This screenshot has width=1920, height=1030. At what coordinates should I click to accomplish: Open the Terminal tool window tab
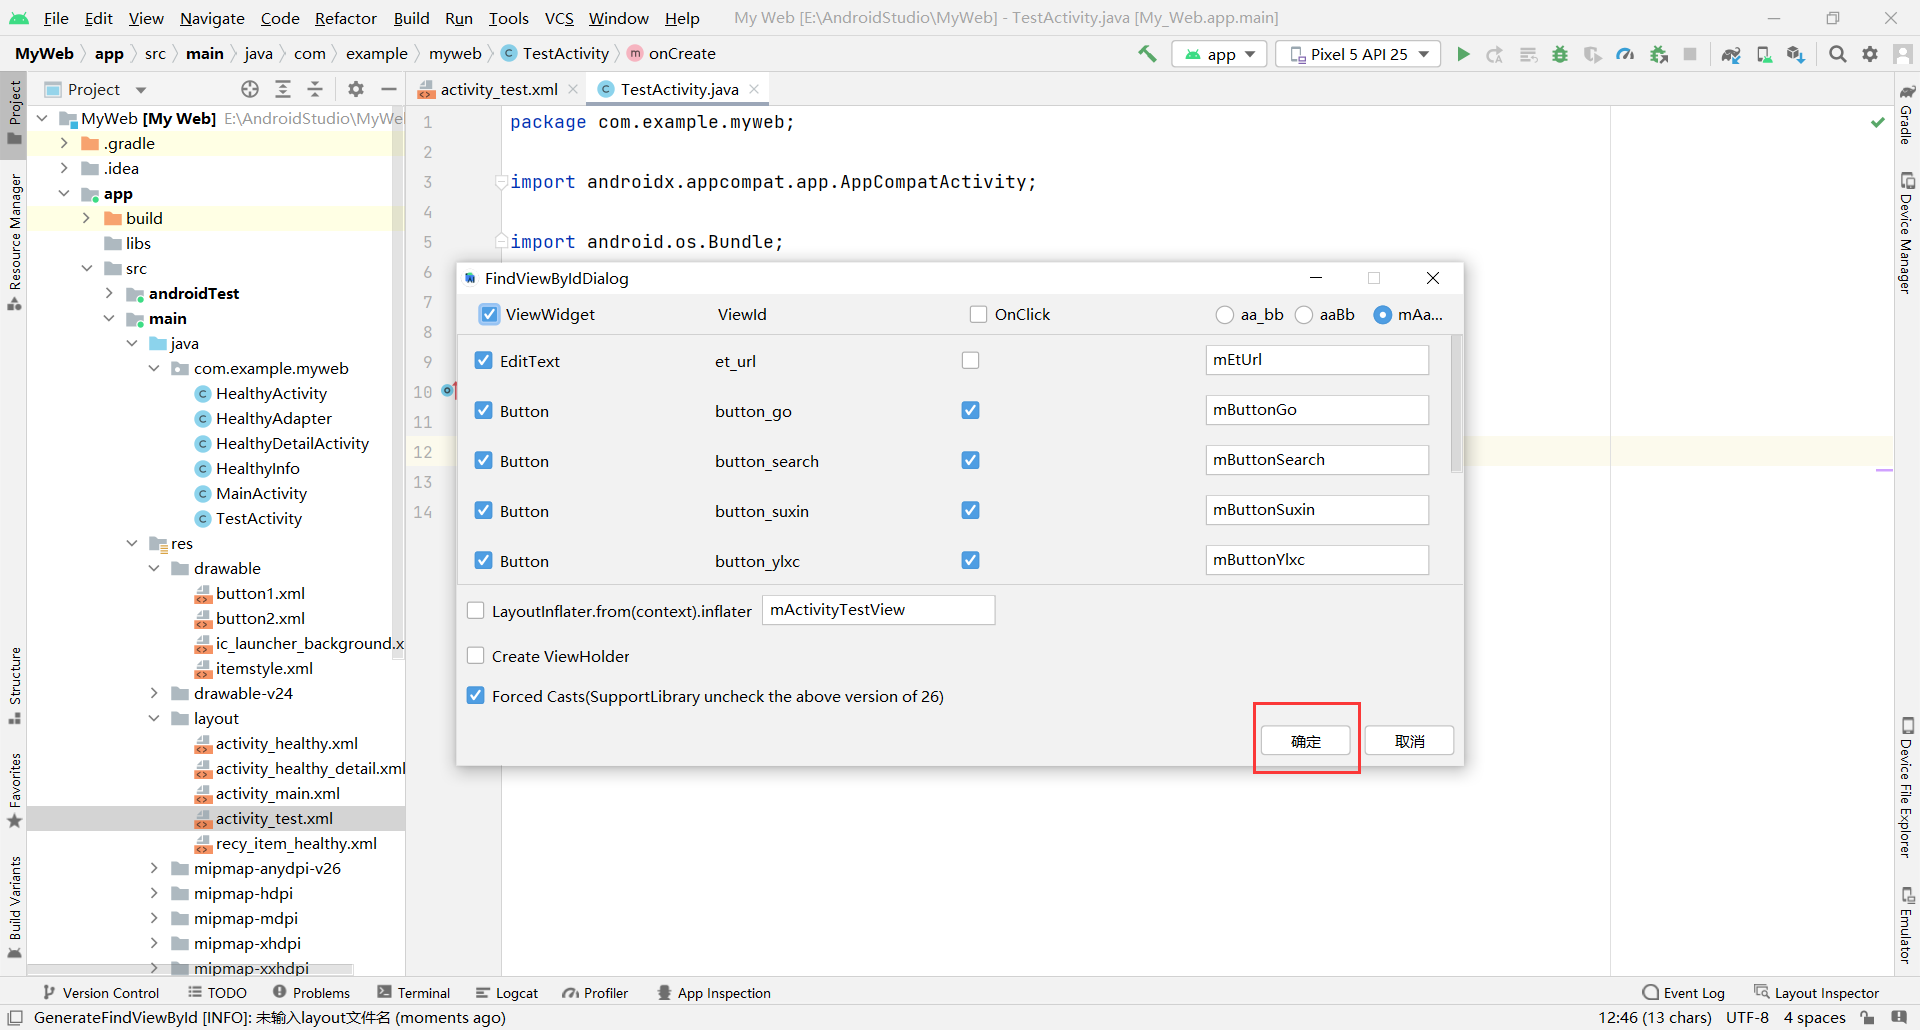pyautogui.click(x=414, y=993)
